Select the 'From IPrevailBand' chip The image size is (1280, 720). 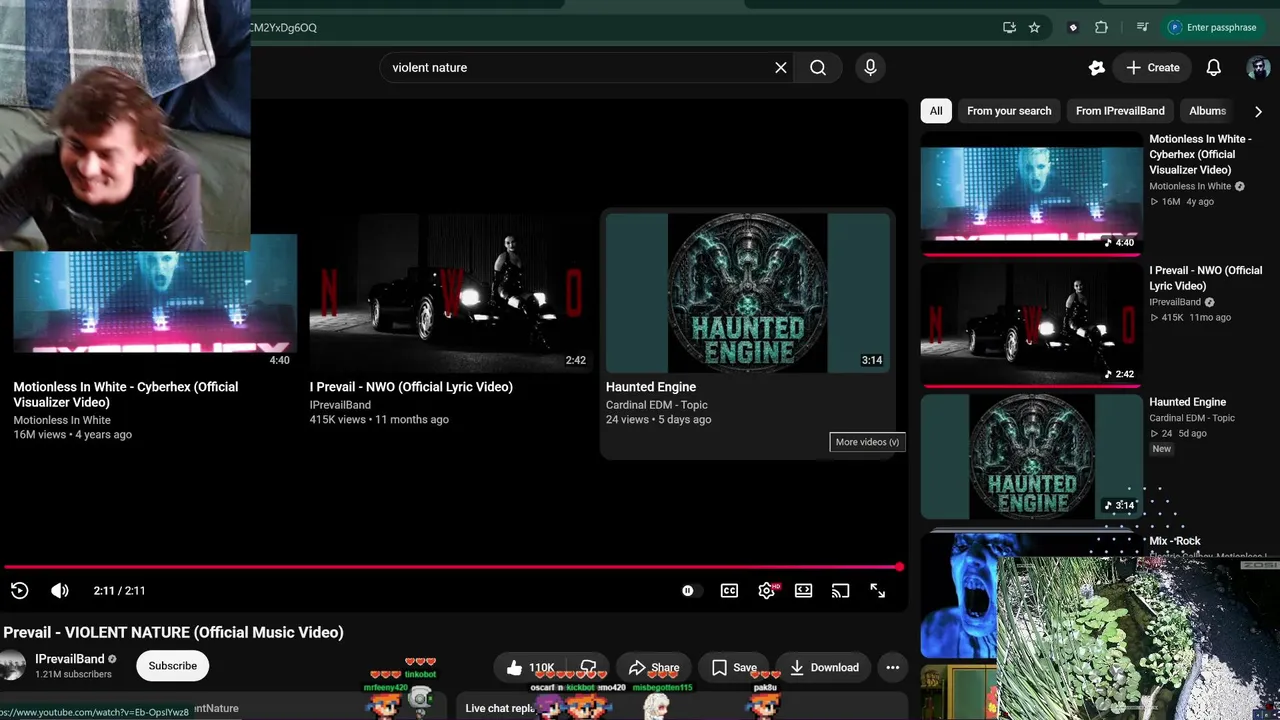[1120, 111]
